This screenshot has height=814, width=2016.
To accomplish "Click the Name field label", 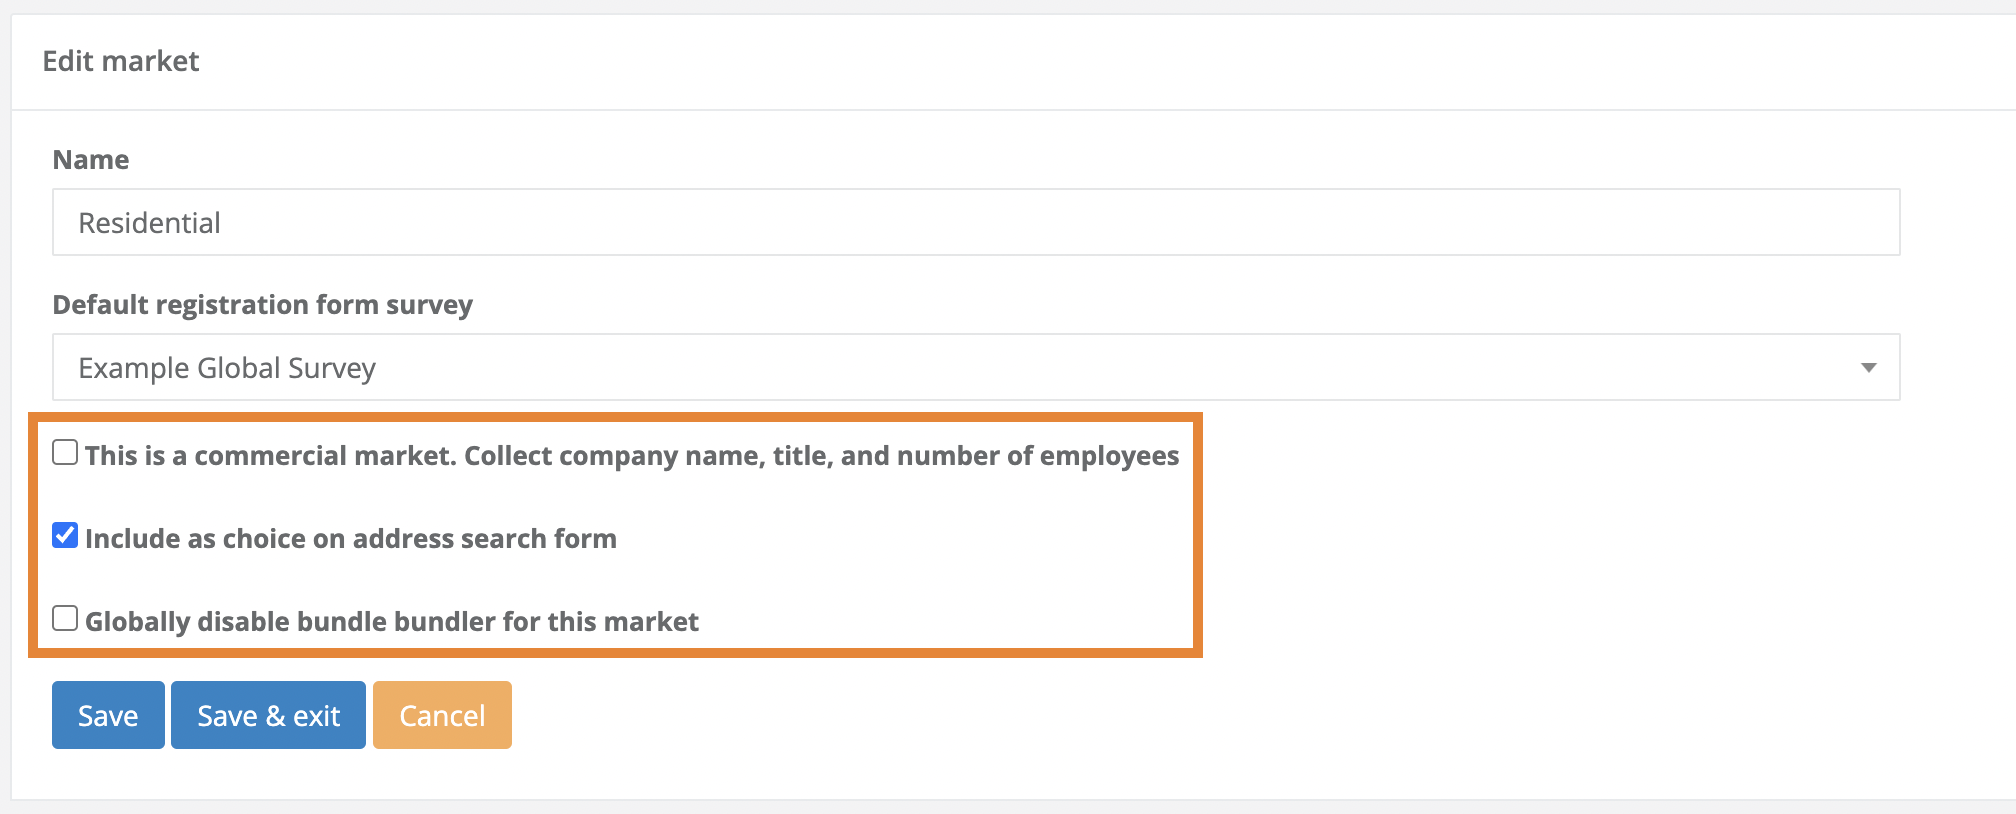I will pos(90,158).
